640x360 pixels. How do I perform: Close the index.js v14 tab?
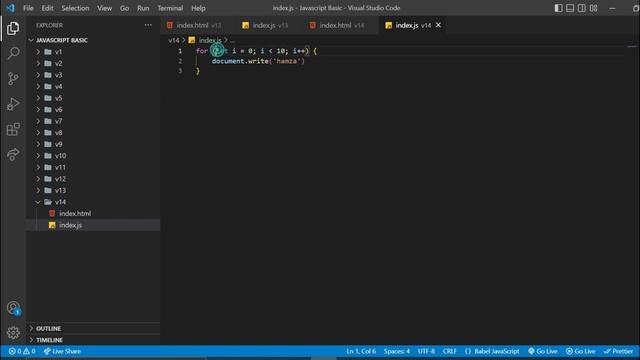coord(438,25)
